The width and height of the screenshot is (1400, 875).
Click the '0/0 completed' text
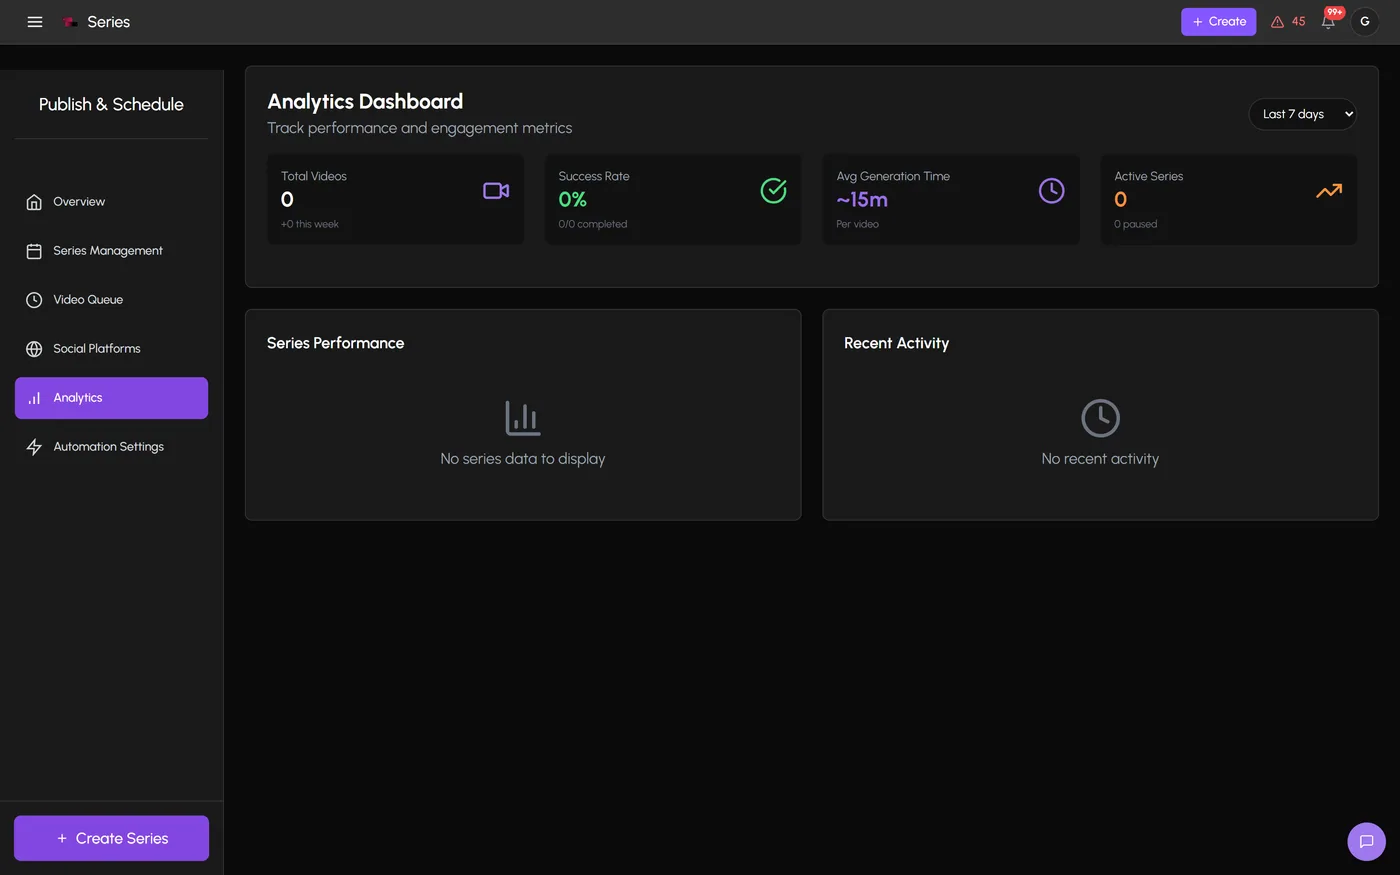pyautogui.click(x=593, y=224)
